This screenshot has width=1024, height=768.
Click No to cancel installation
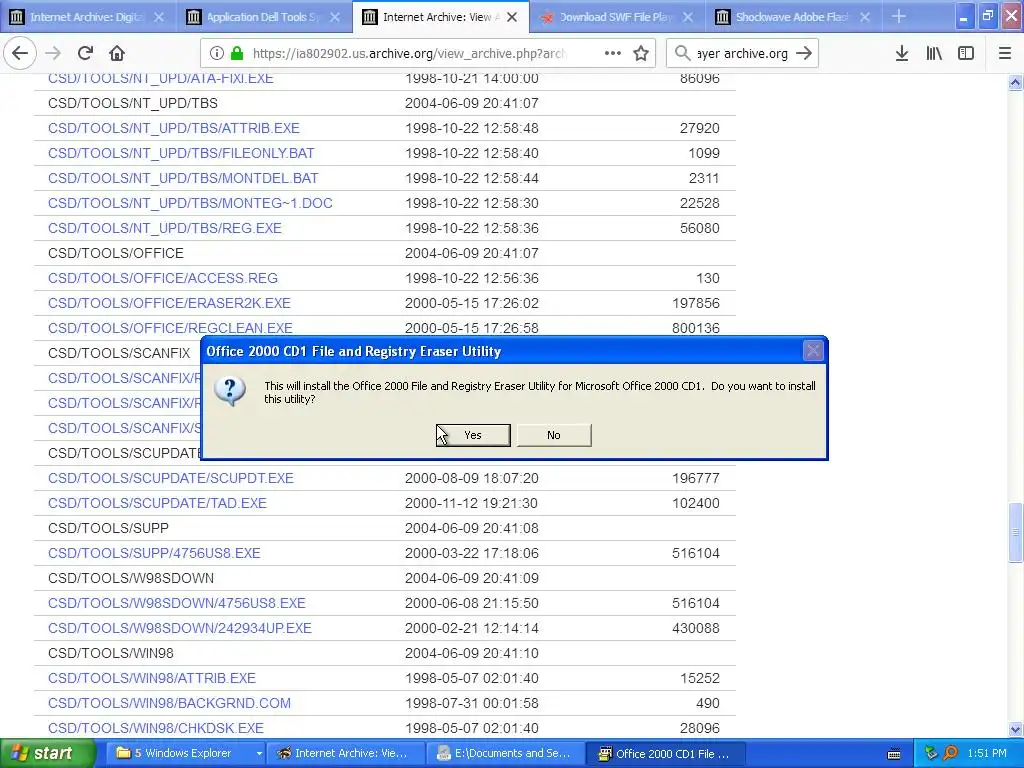554,435
